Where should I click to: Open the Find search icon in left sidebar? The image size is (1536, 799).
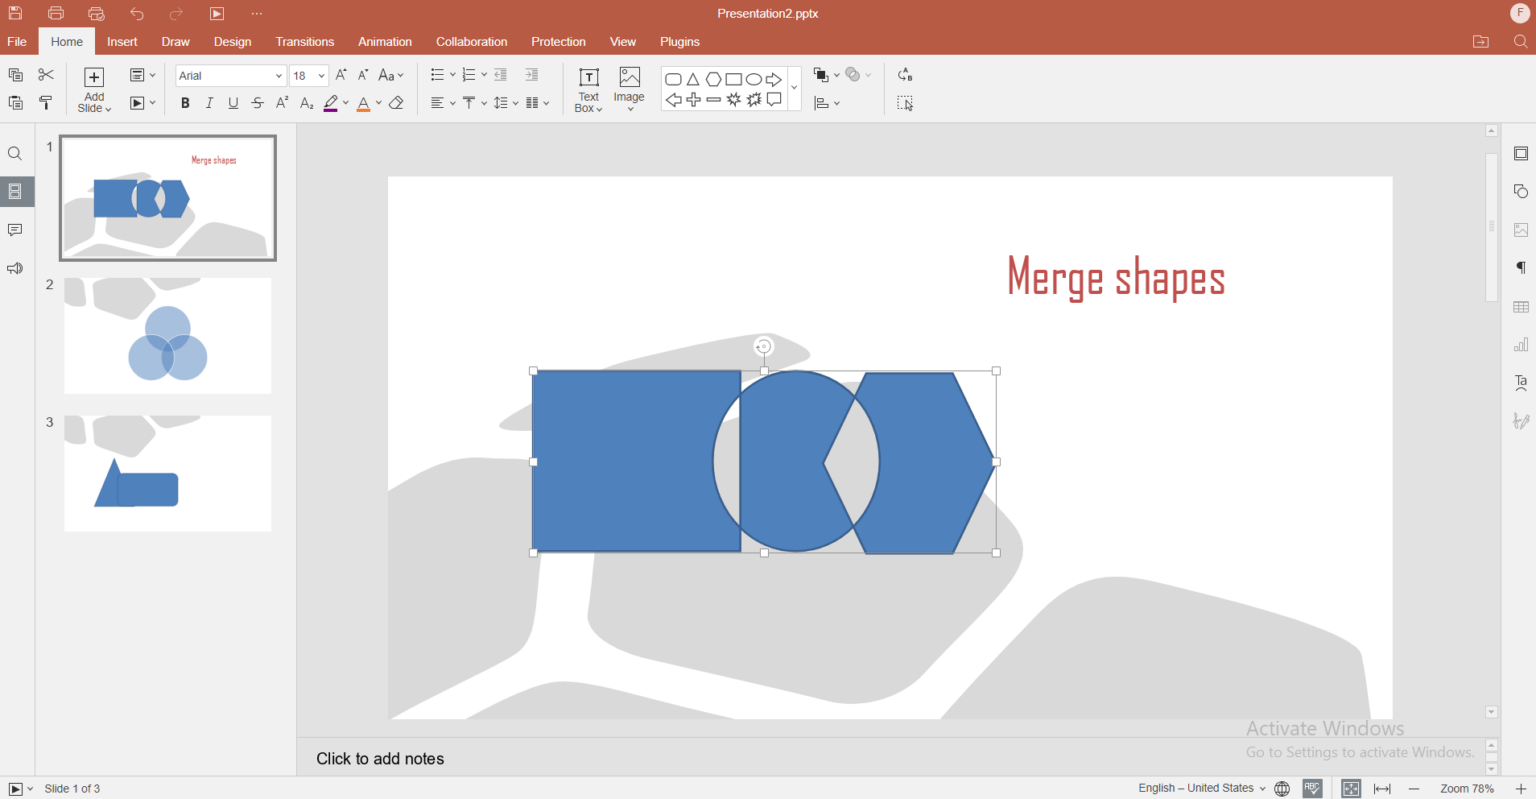pos(15,154)
